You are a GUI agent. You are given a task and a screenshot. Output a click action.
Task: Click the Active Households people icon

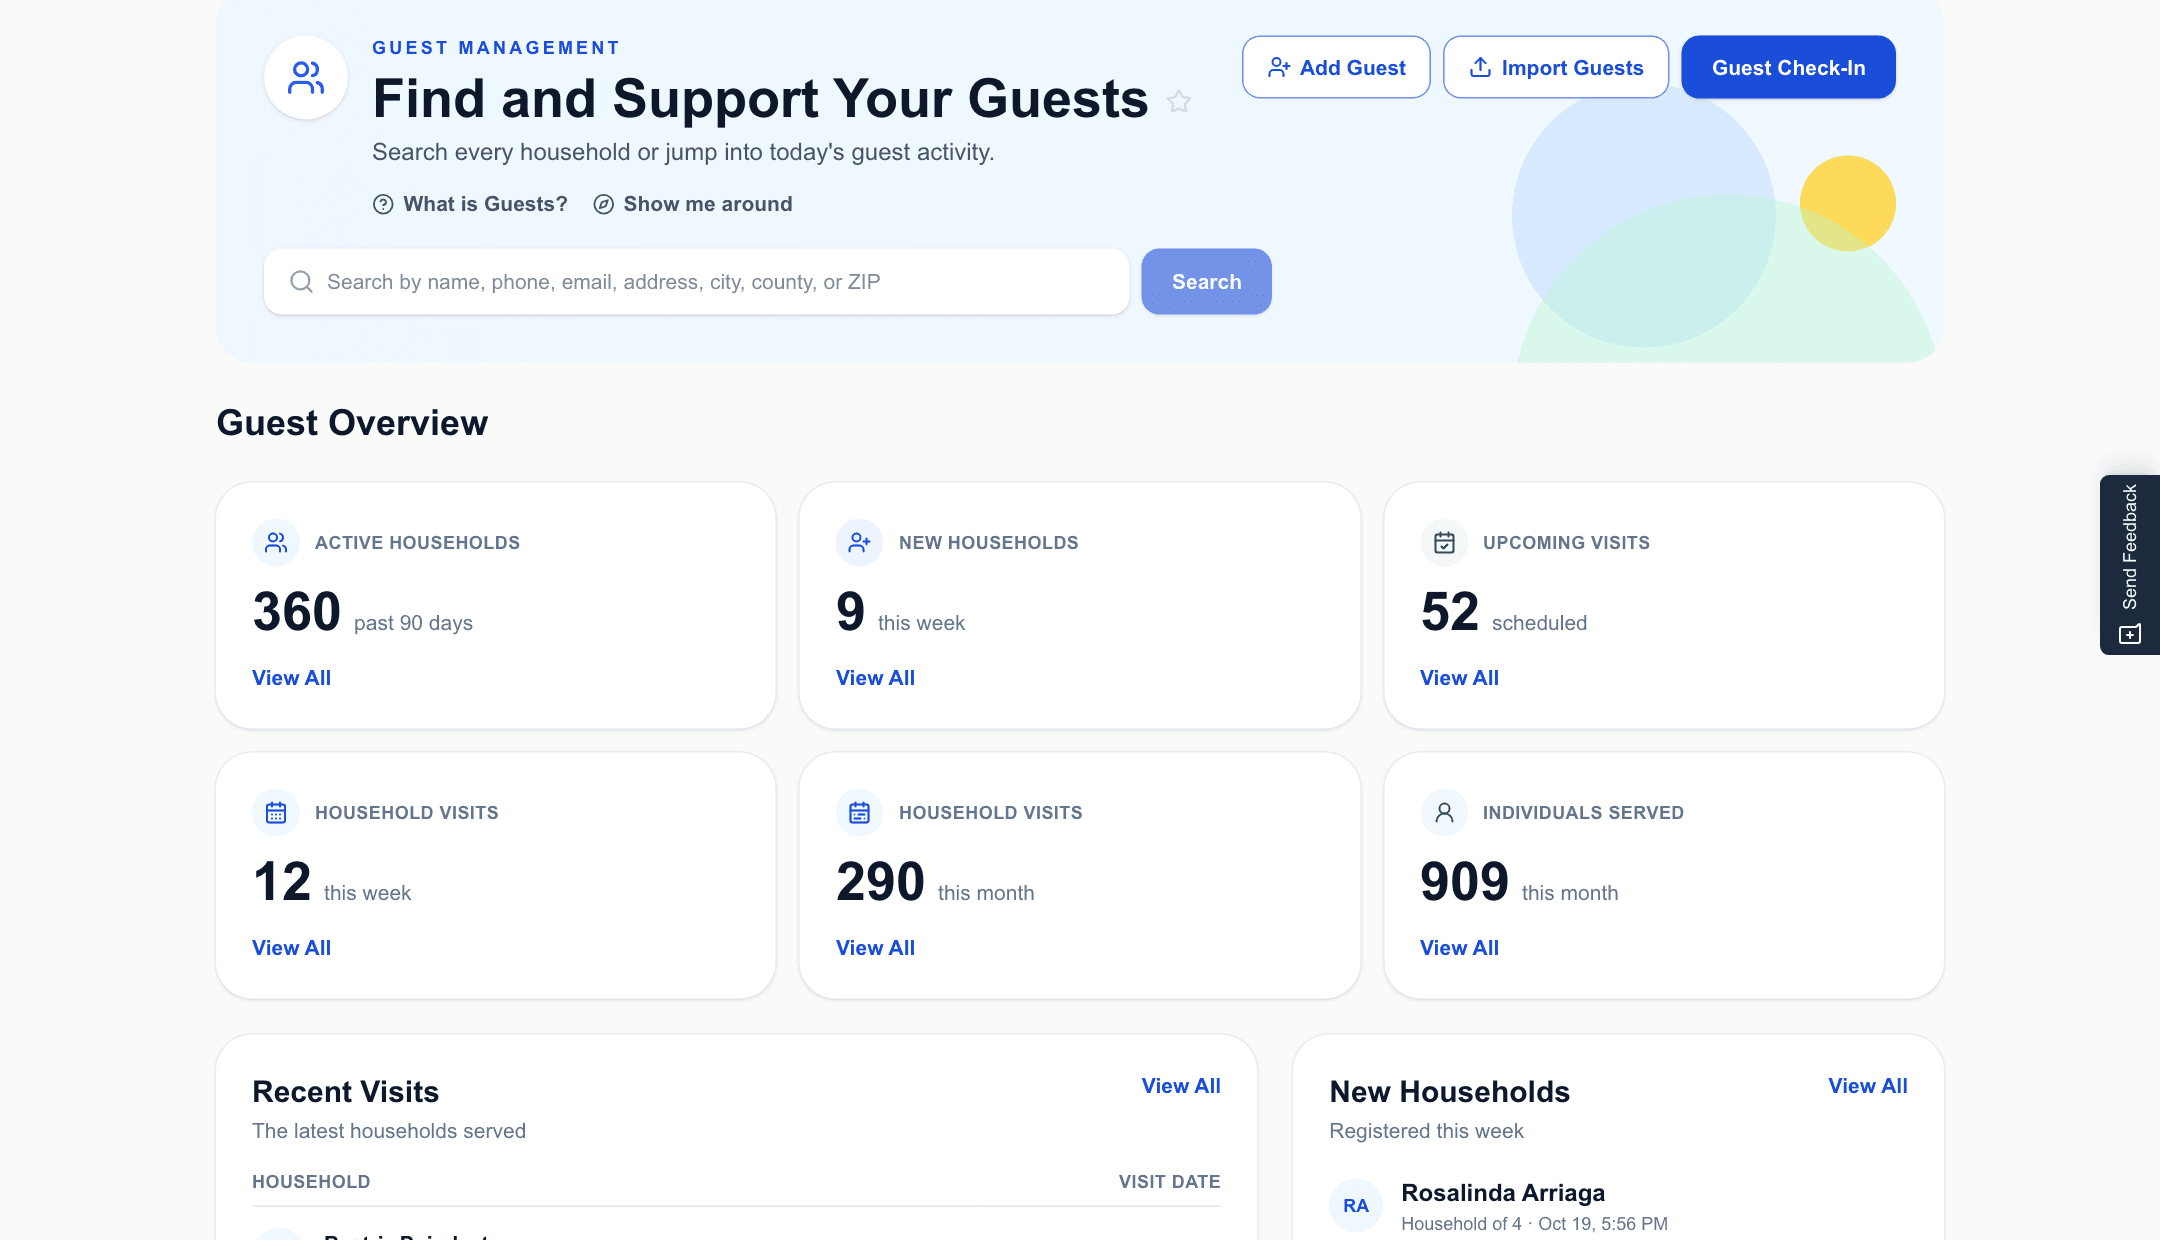click(x=276, y=543)
